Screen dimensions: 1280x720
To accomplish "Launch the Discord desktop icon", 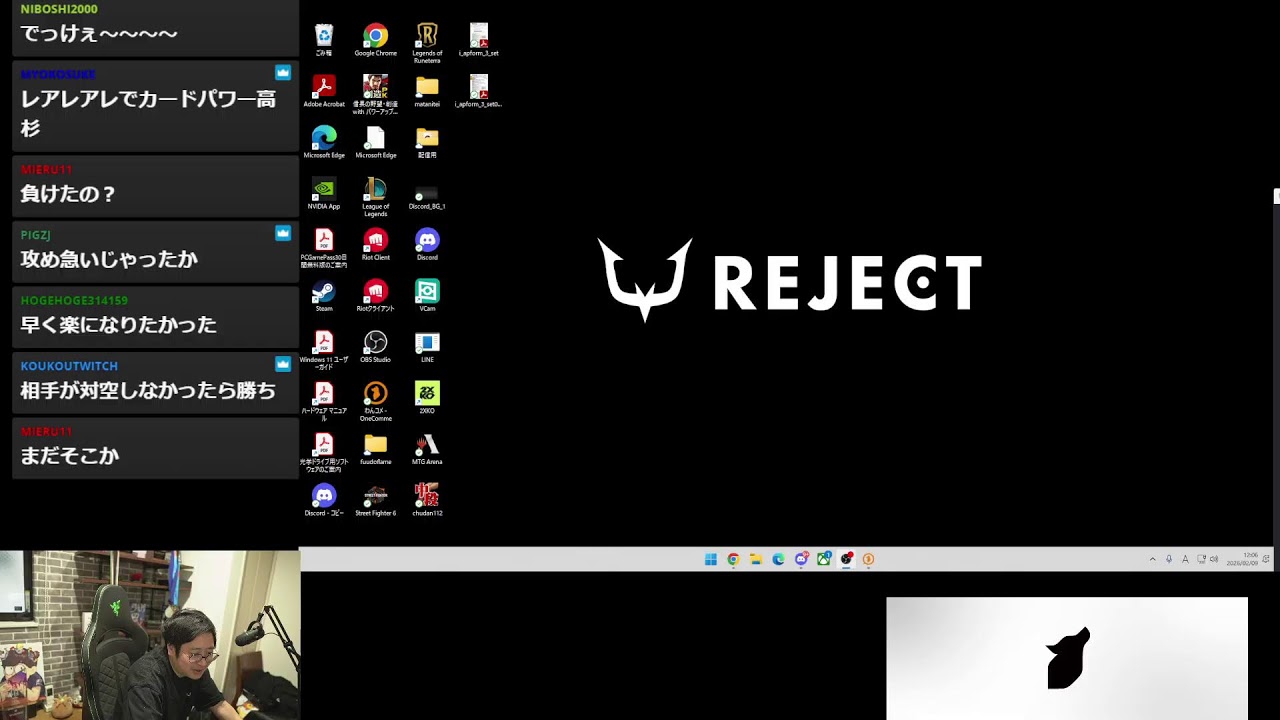I will pos(427,244).
